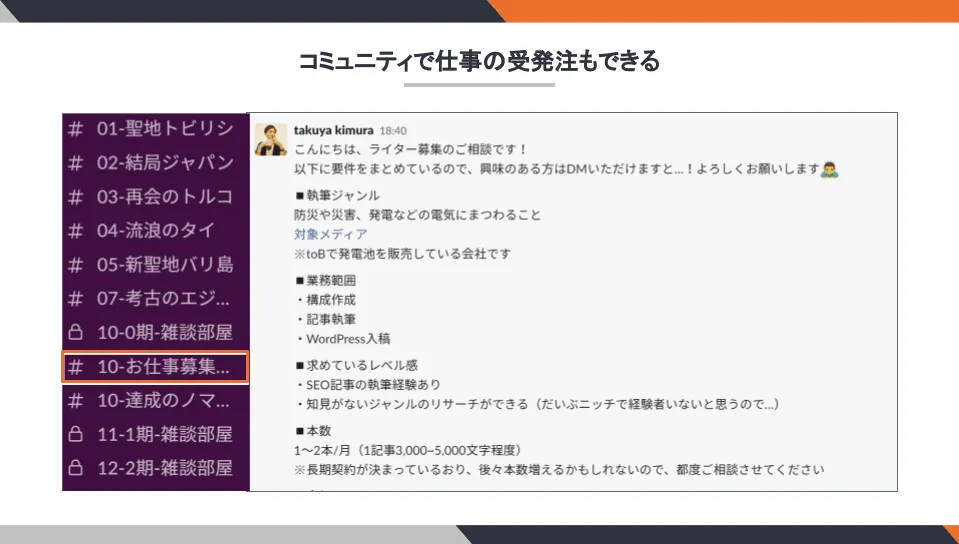Go to the 04-流浪のタイ channel
The height and width of the screenshot is (544, 959).
click(155, 231)
